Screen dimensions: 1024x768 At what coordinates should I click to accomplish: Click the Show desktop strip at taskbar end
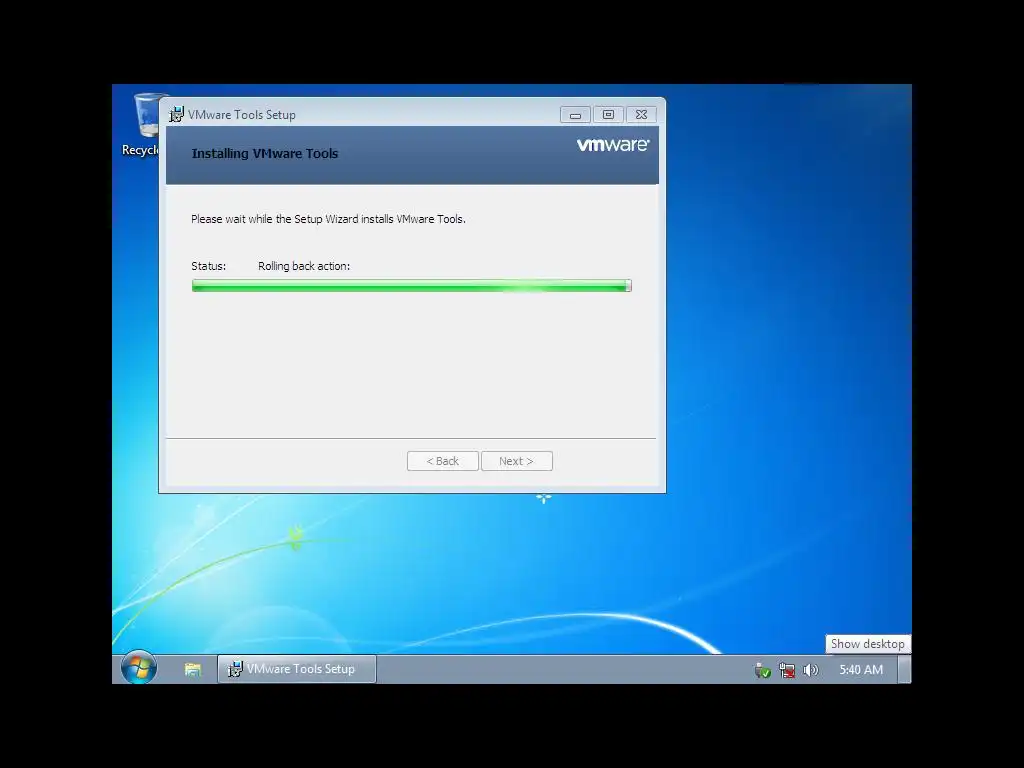point(904,669)
